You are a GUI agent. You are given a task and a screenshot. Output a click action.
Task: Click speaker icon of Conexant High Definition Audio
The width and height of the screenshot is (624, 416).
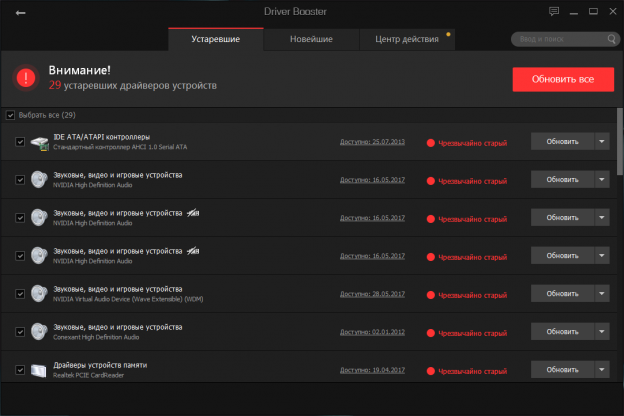tap(39, 332)
